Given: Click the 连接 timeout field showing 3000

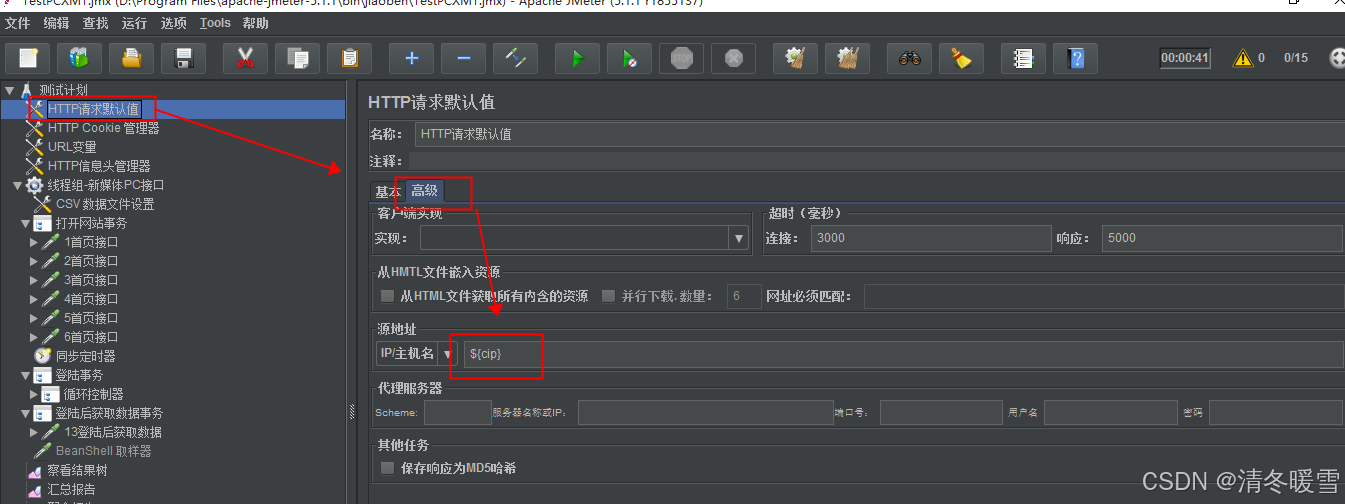Looking at the screenshot, I should [x=930, y=238].
